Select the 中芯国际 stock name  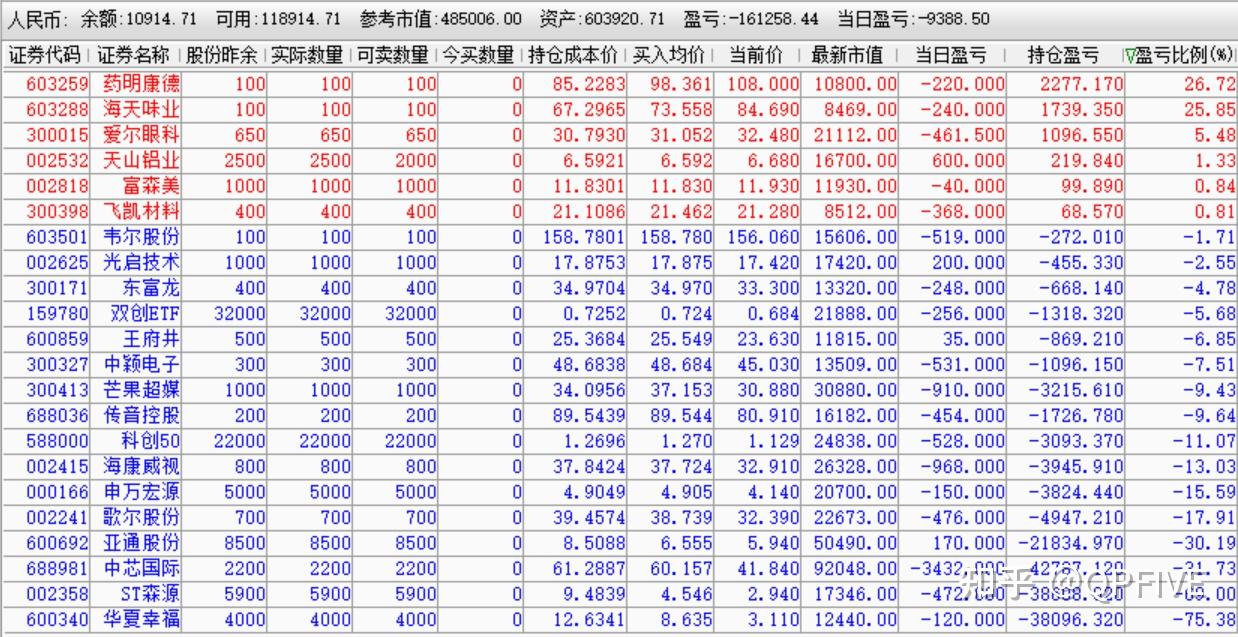141,568
